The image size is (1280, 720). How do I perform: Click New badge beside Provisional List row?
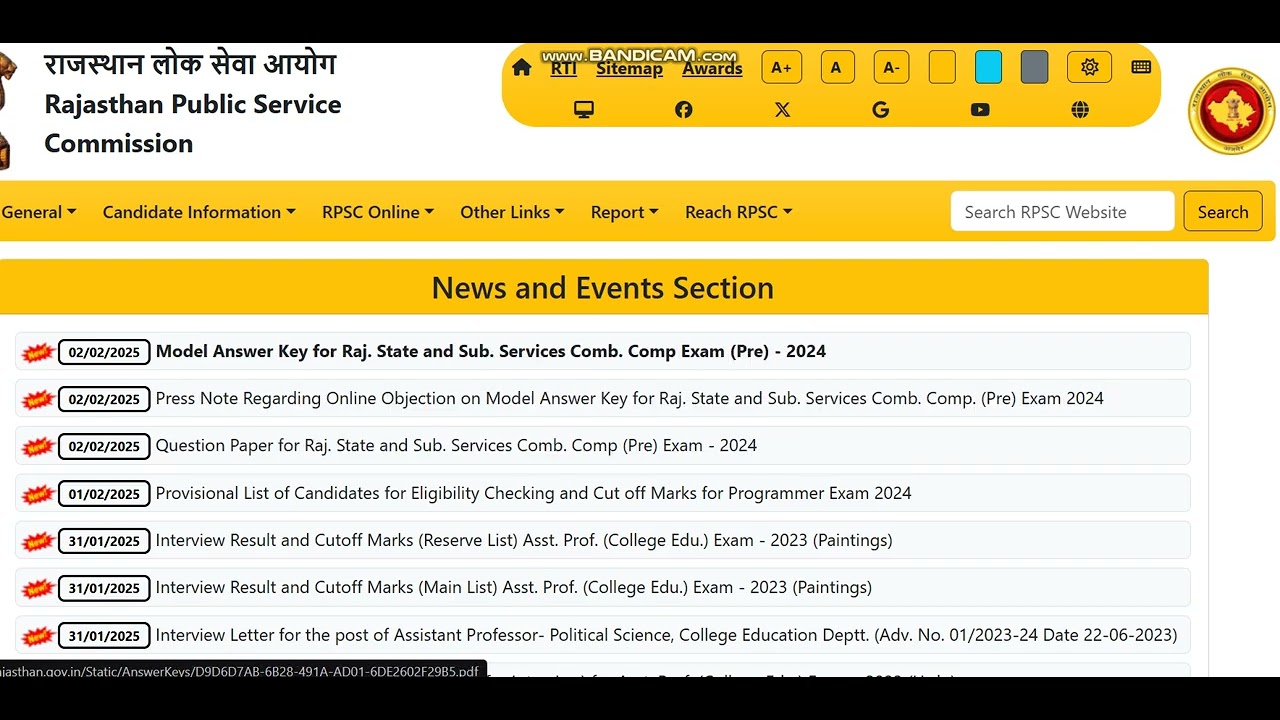coord(38,494)
